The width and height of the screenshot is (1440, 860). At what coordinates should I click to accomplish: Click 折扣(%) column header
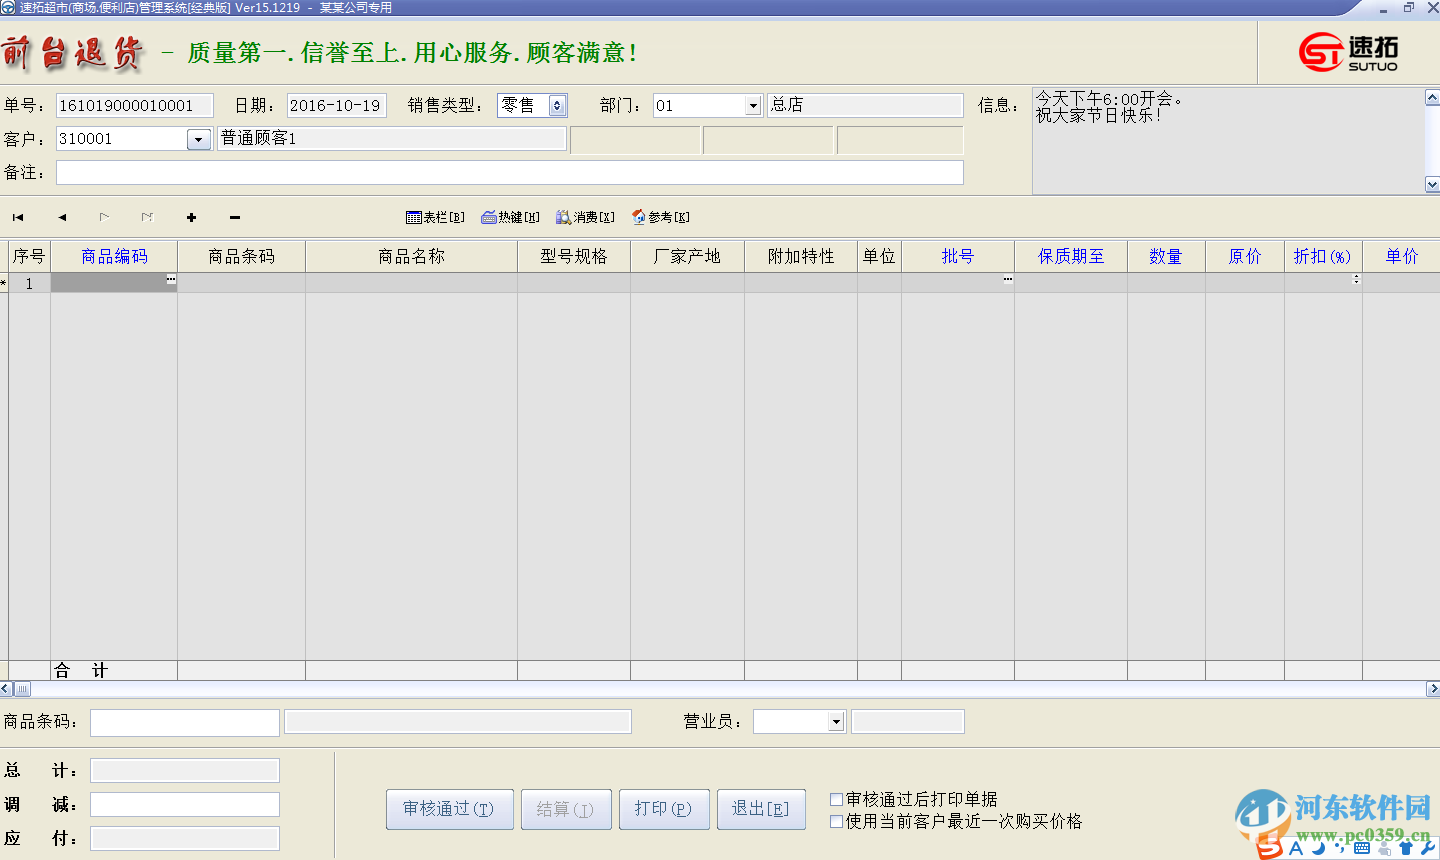coord(1323,256)
